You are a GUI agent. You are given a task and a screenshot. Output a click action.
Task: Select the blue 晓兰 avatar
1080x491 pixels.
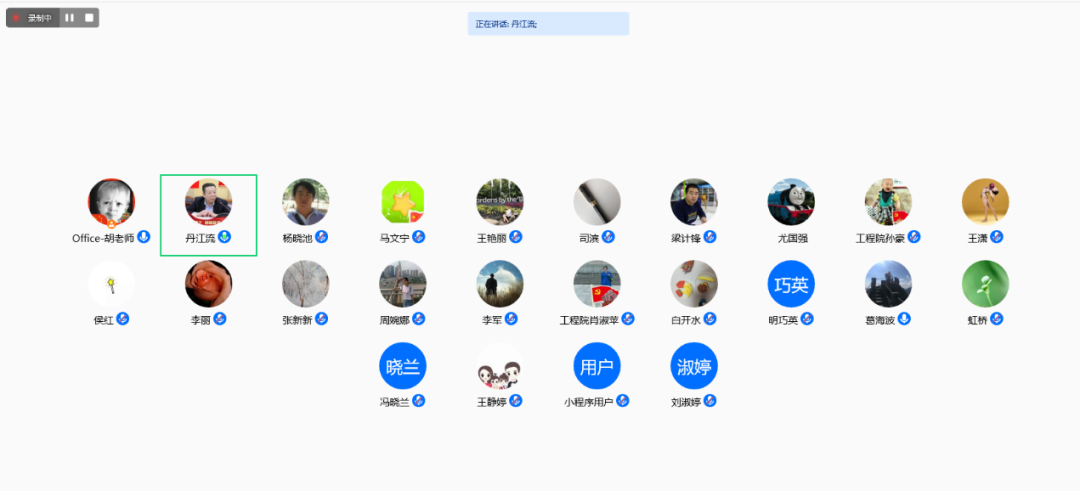pos(403,366)
